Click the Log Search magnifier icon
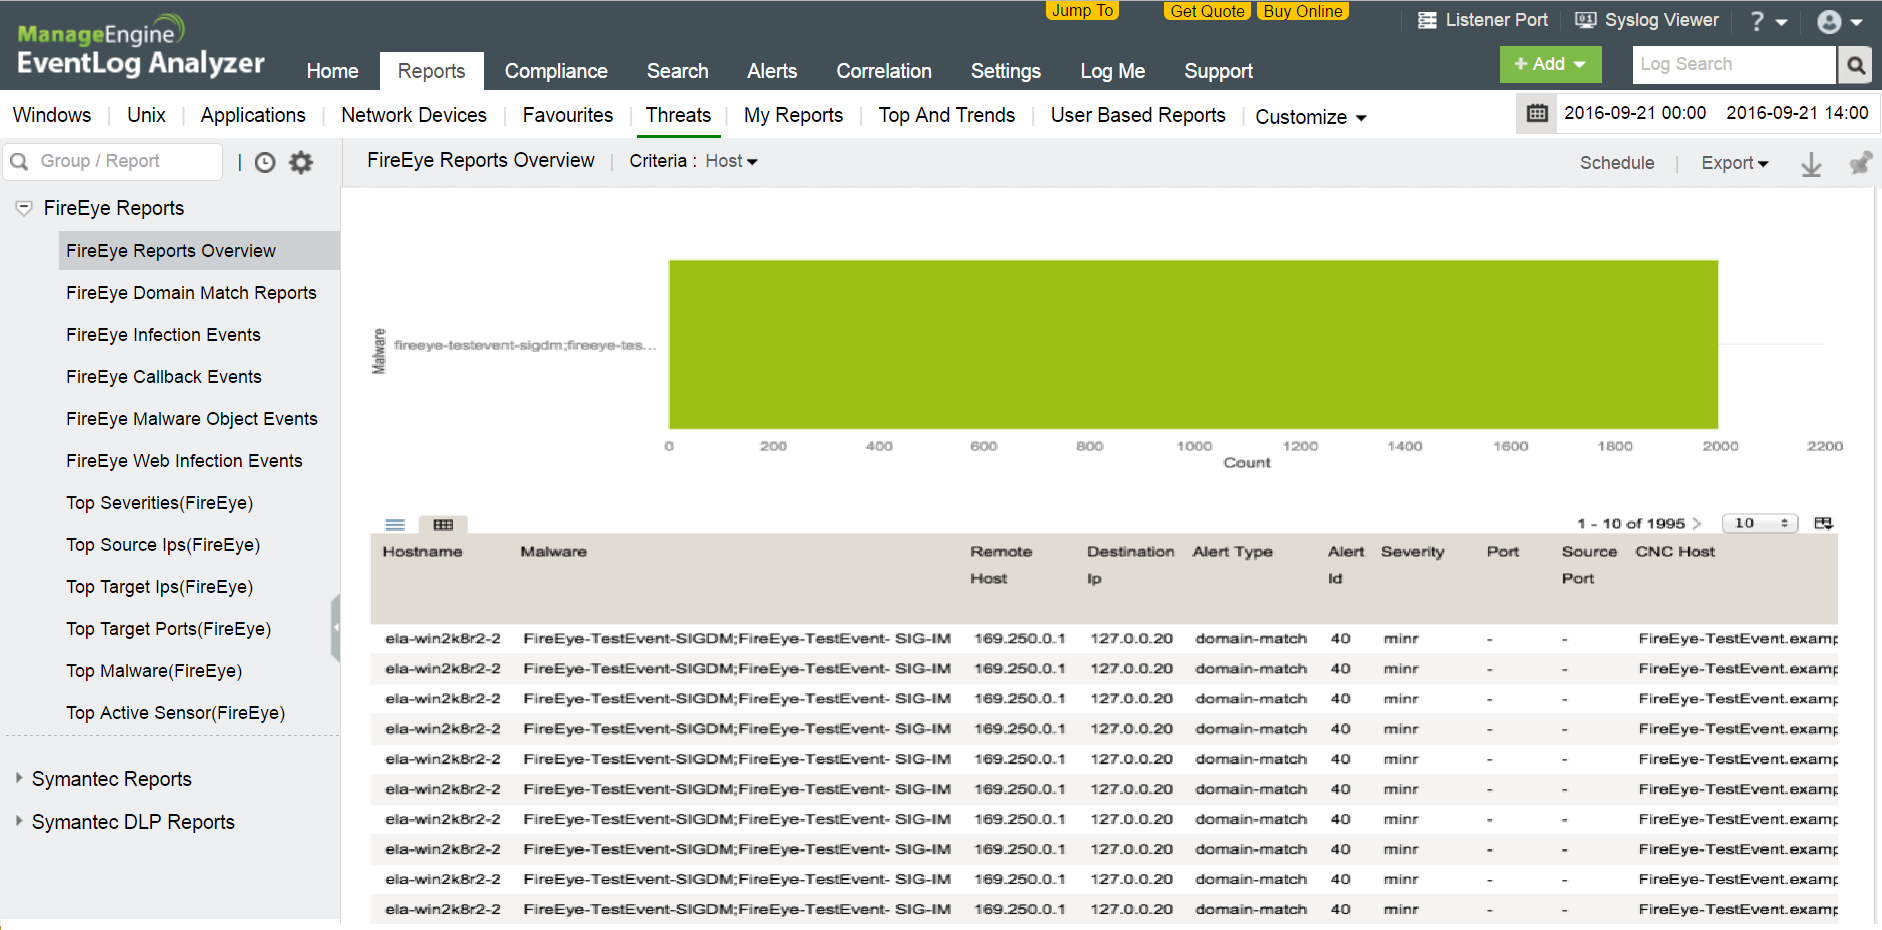Viewport: 1882px width, 930px height. tap(1856, 65)
